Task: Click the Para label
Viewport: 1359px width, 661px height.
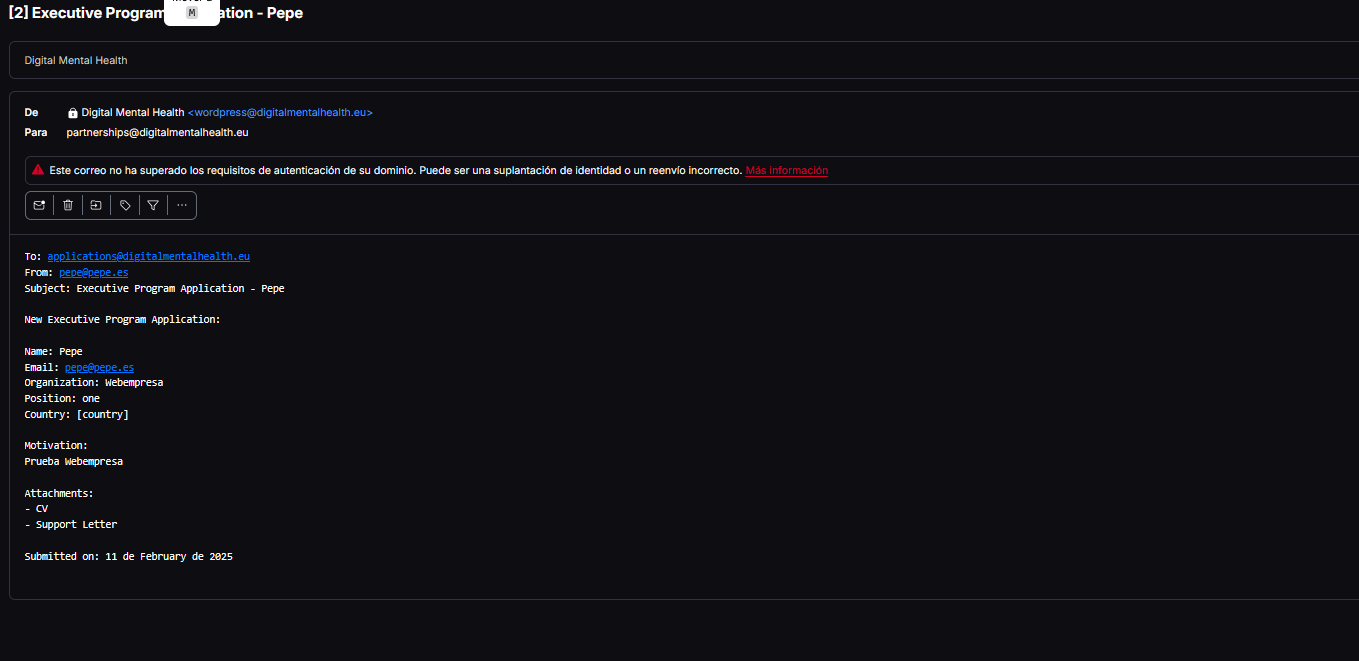Action: click(35, 132)
